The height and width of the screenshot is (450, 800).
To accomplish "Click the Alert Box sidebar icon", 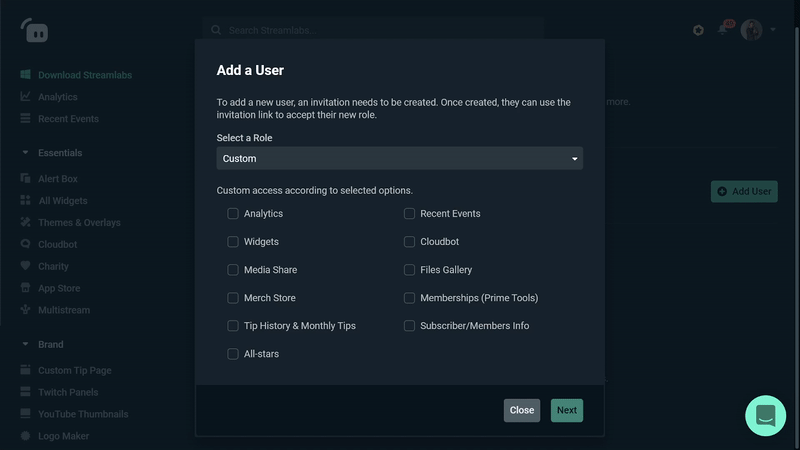I will [x=26, y=179].
